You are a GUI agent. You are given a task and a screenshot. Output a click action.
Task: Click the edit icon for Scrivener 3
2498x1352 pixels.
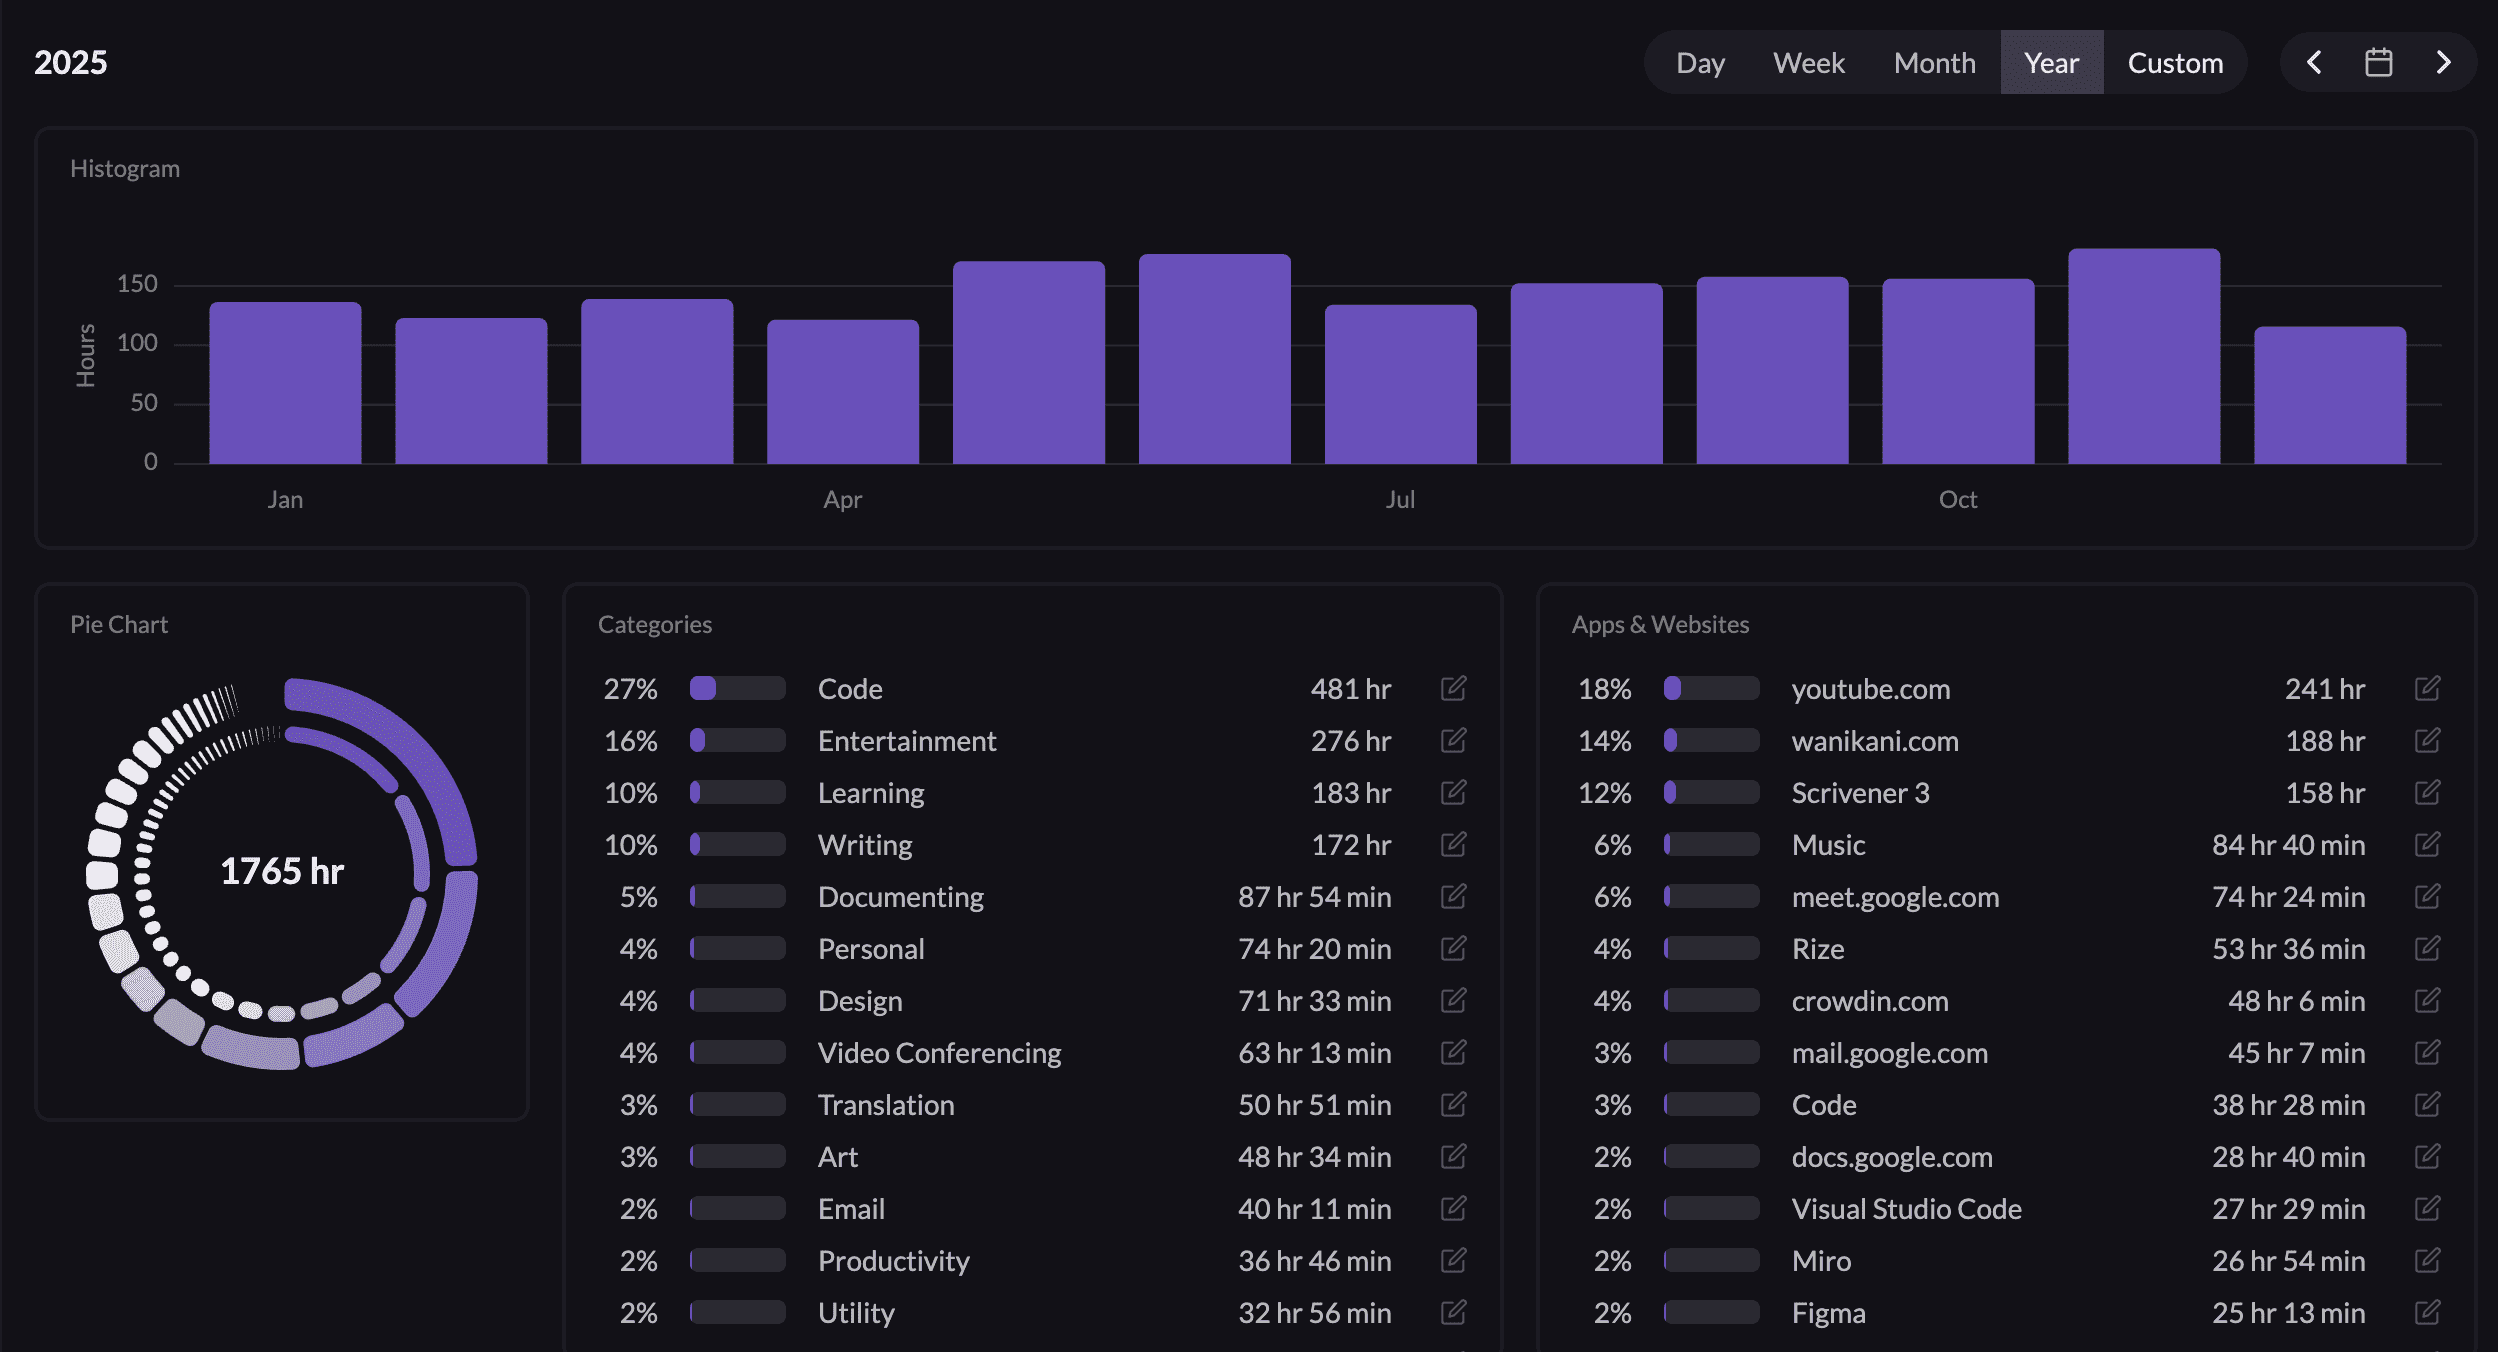(2428, 792)
